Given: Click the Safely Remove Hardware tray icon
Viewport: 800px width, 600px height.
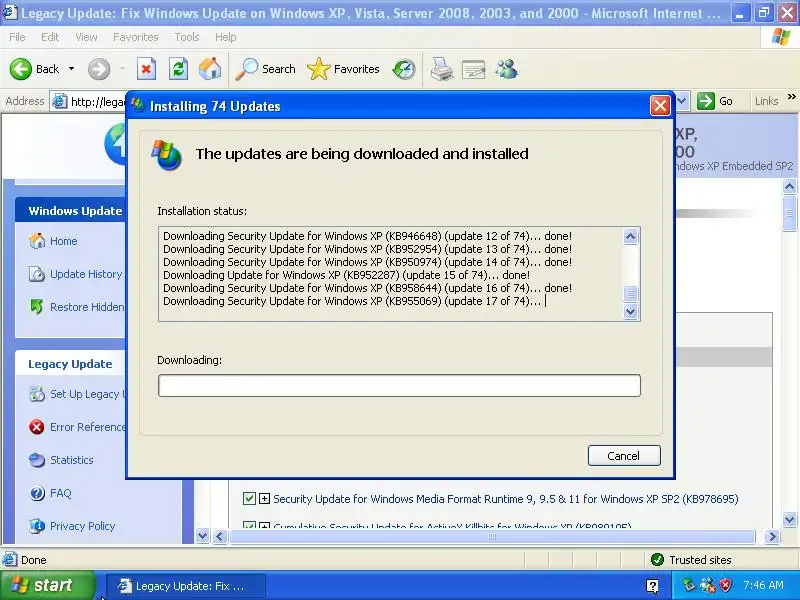Looking at the screenshot, I should 689,585.
